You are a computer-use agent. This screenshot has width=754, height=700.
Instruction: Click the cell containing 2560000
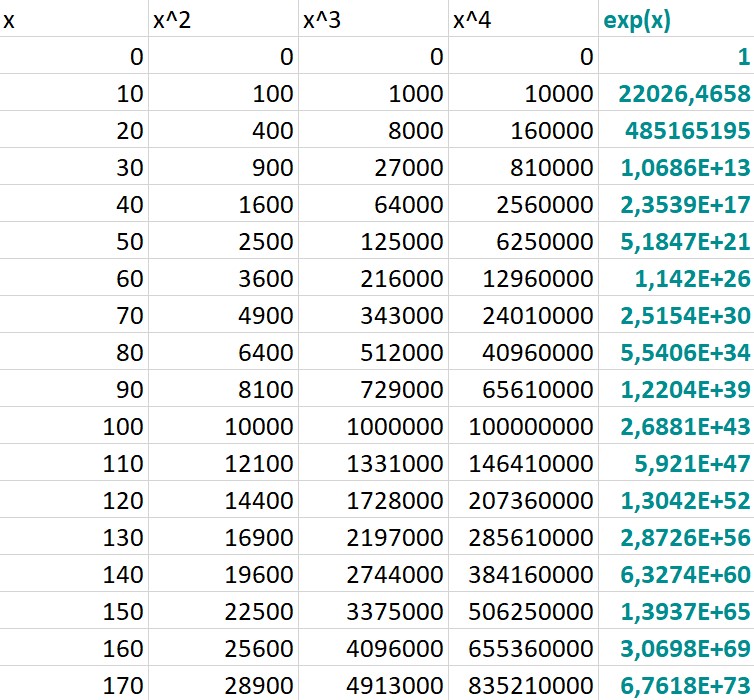(524, 204)
